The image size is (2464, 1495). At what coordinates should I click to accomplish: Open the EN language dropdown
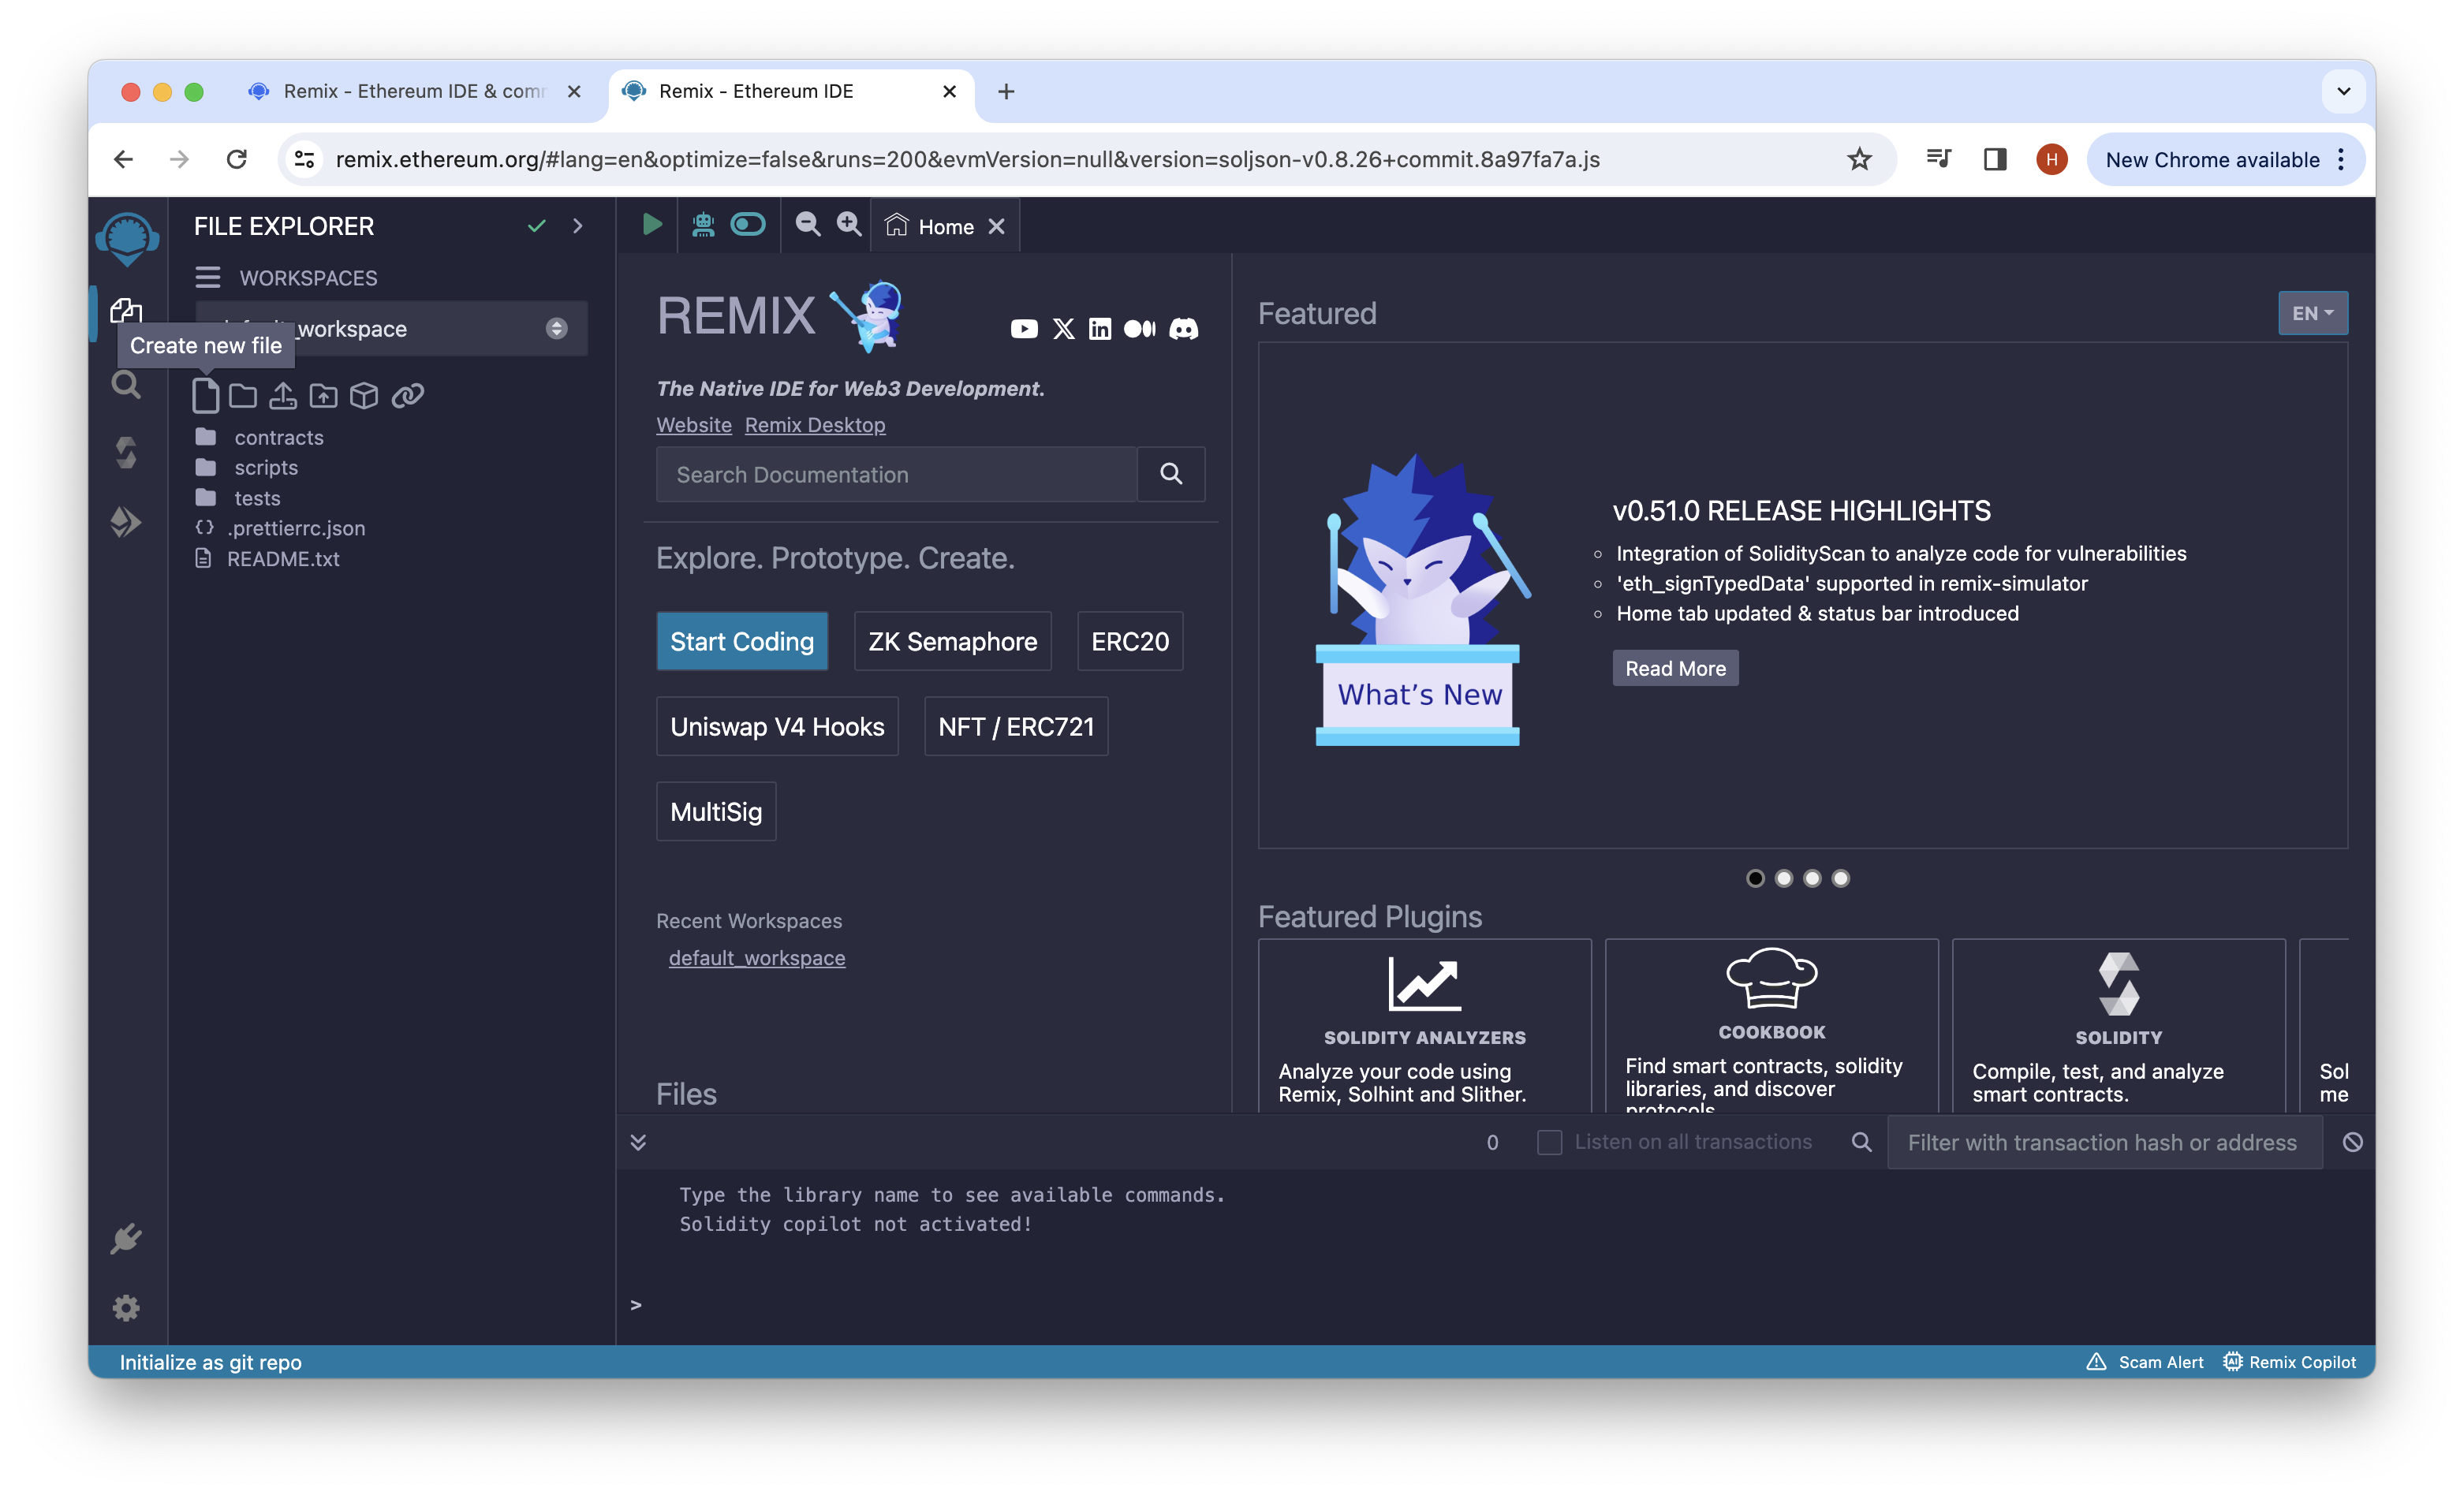click(2312, 313)
